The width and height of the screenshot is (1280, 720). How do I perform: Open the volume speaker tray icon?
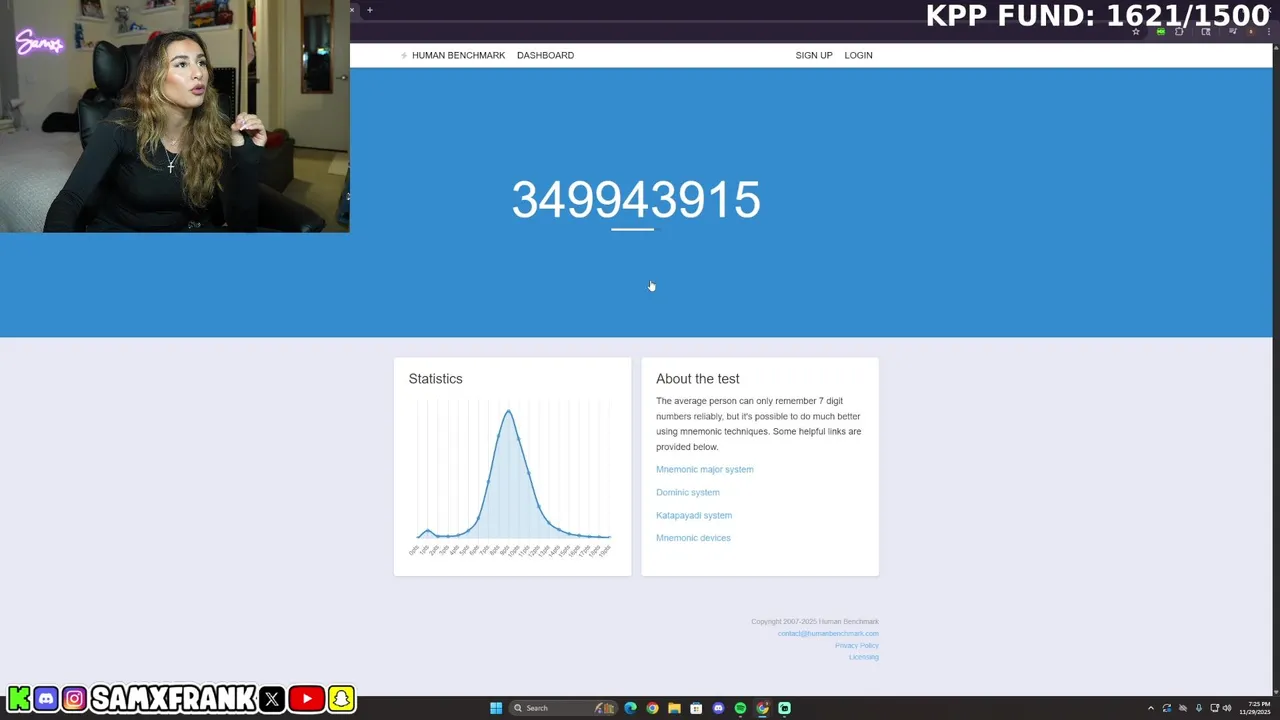click(x=1227, y=708)
